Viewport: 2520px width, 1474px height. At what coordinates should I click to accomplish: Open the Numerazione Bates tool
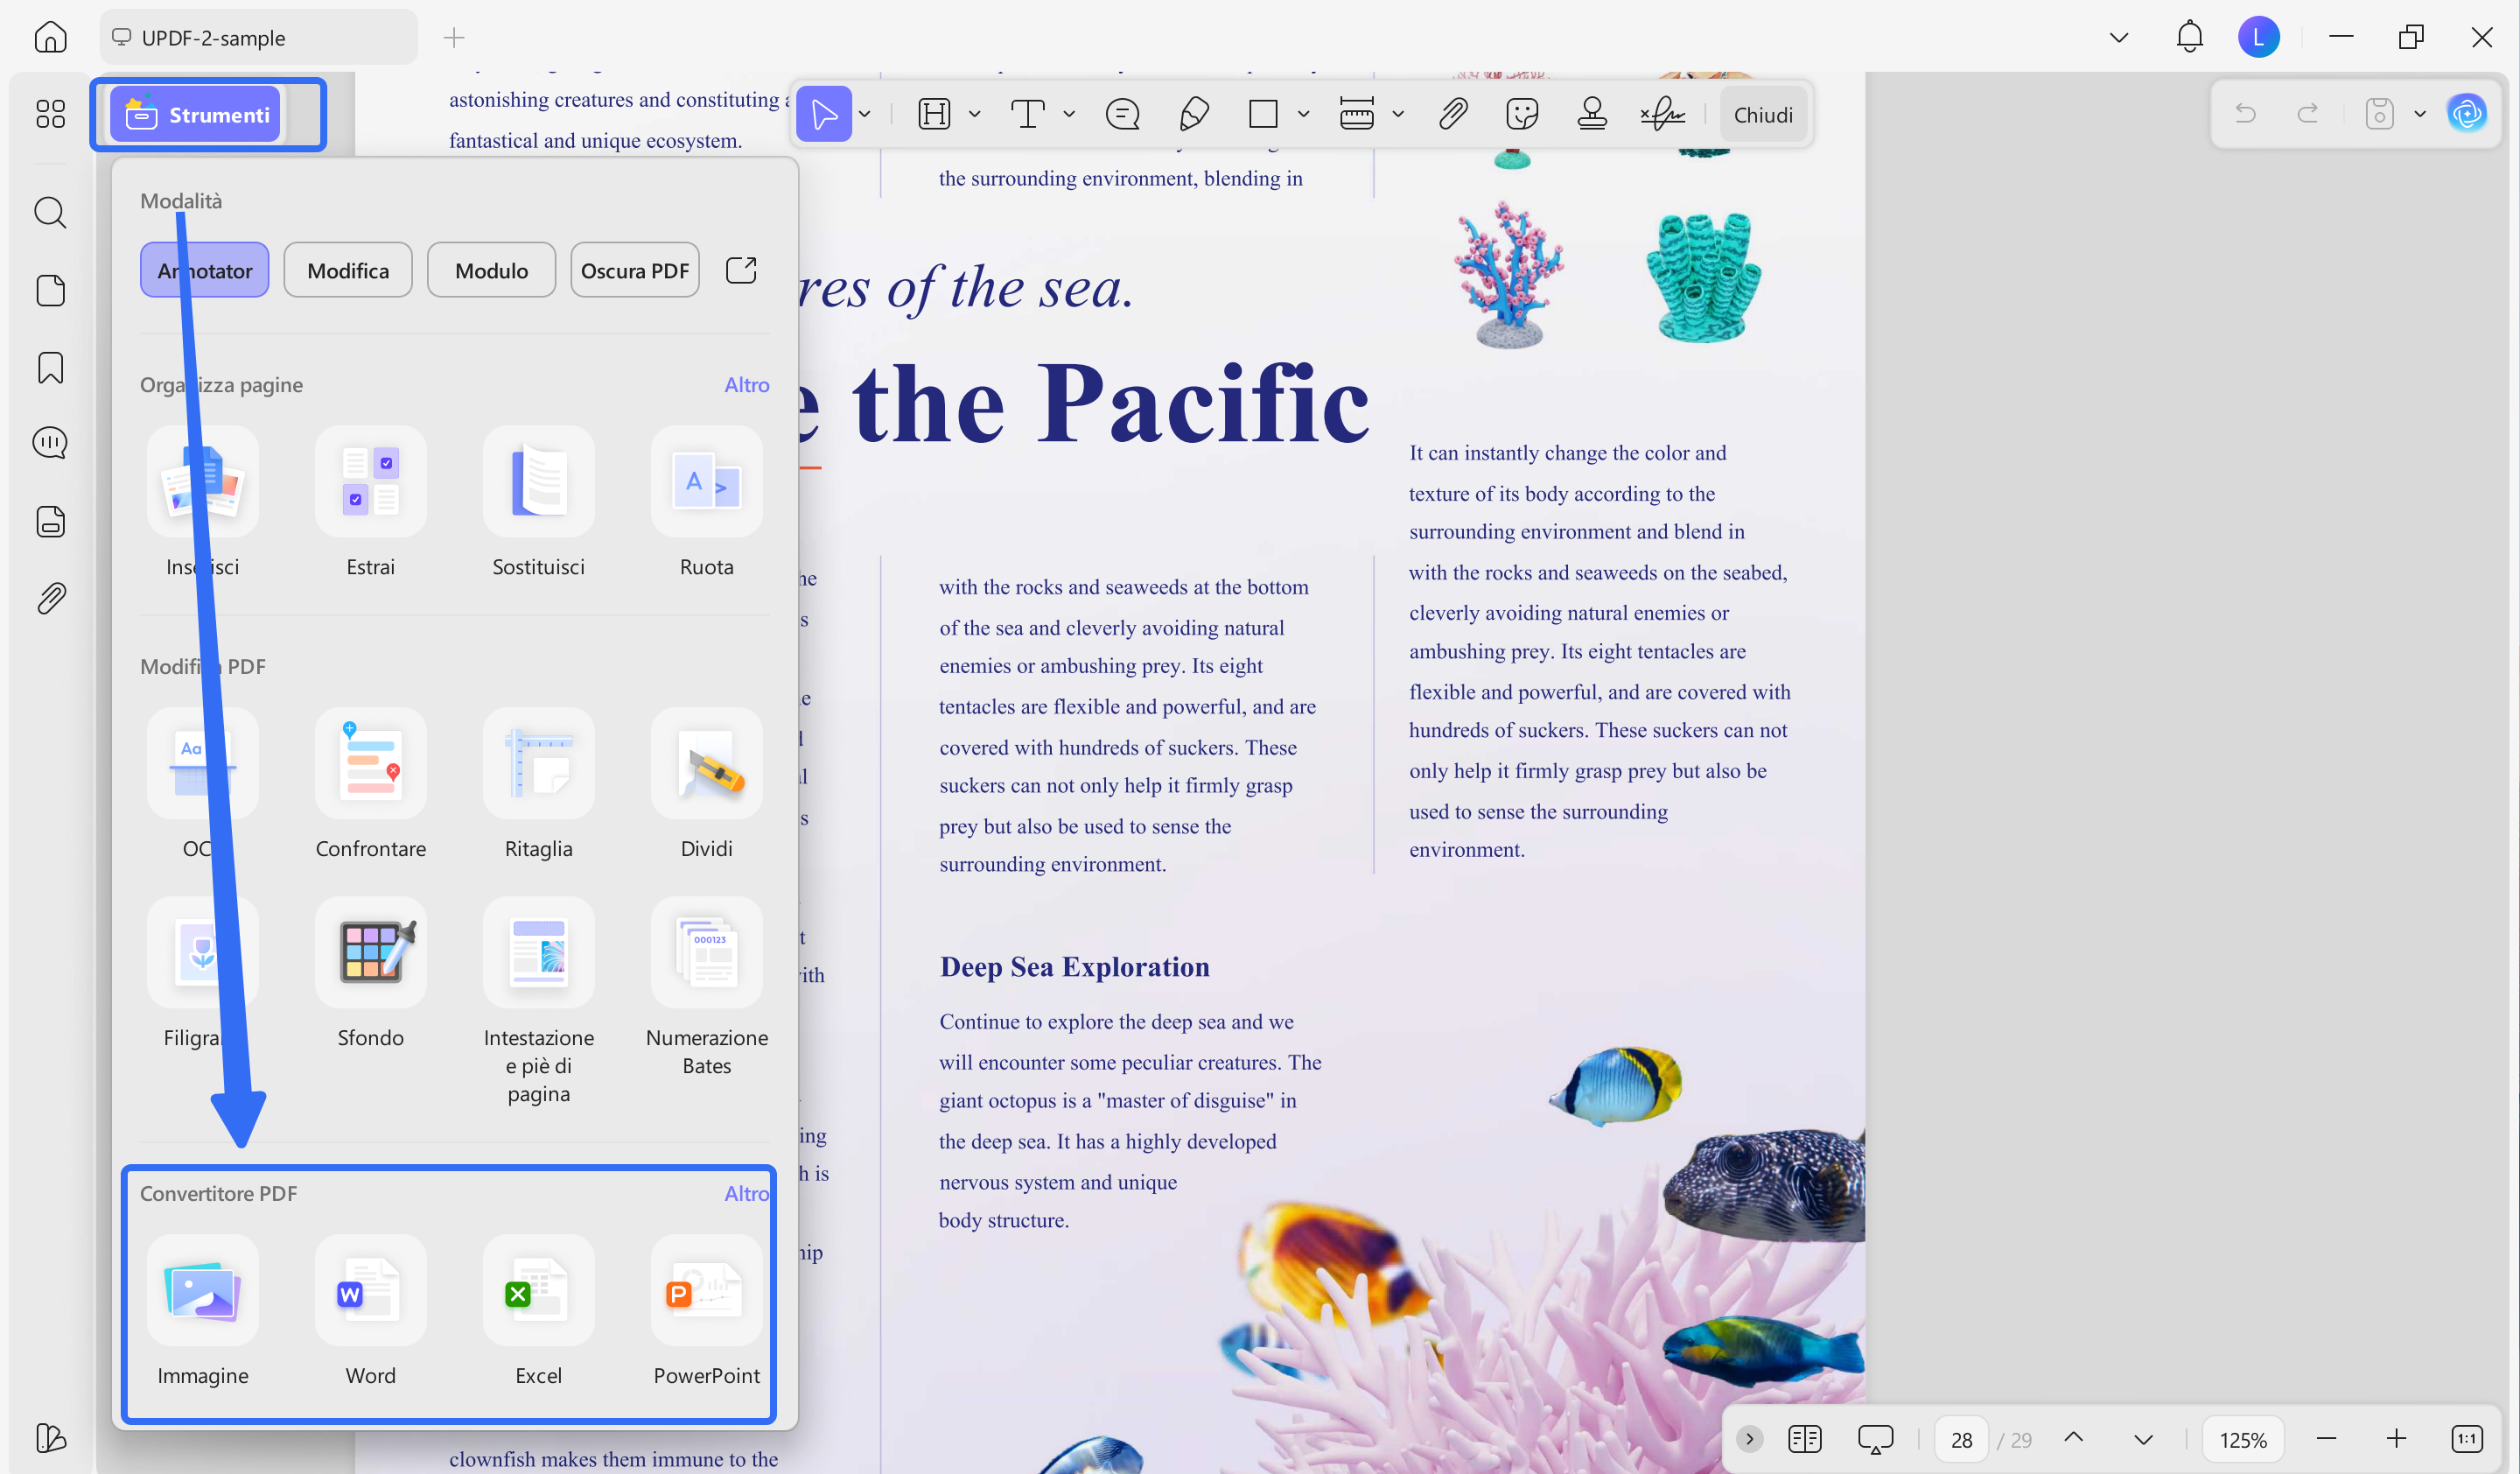(x=707, y=988)
